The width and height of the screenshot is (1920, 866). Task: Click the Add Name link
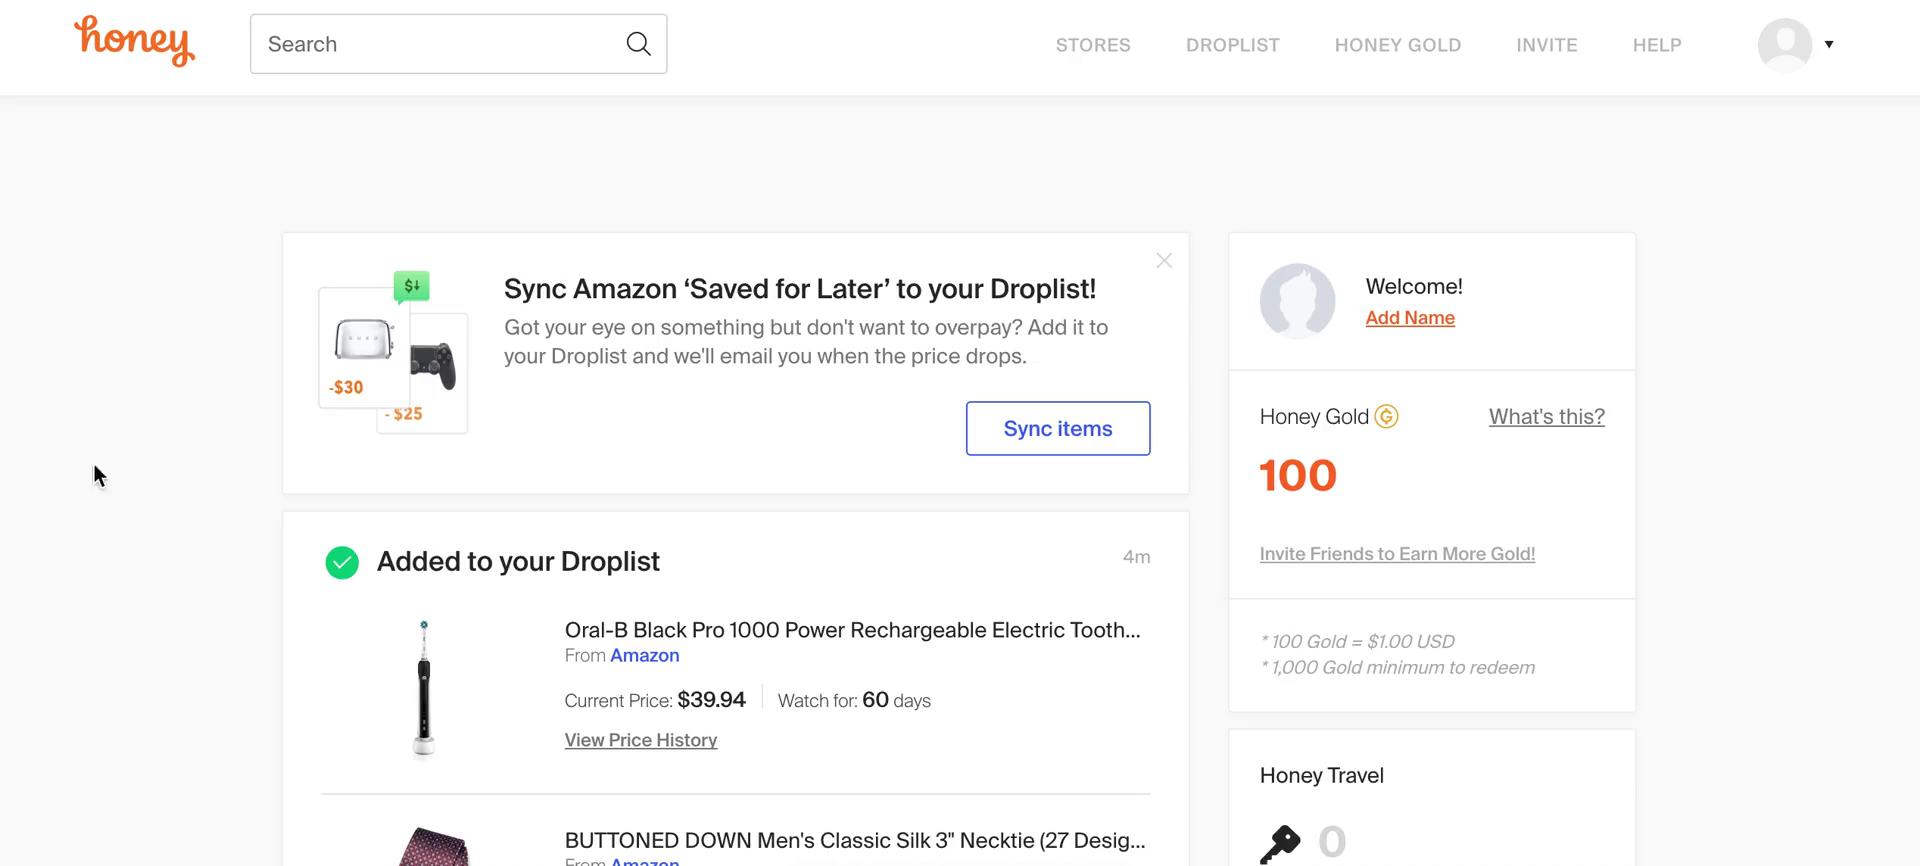[1410, 318]
